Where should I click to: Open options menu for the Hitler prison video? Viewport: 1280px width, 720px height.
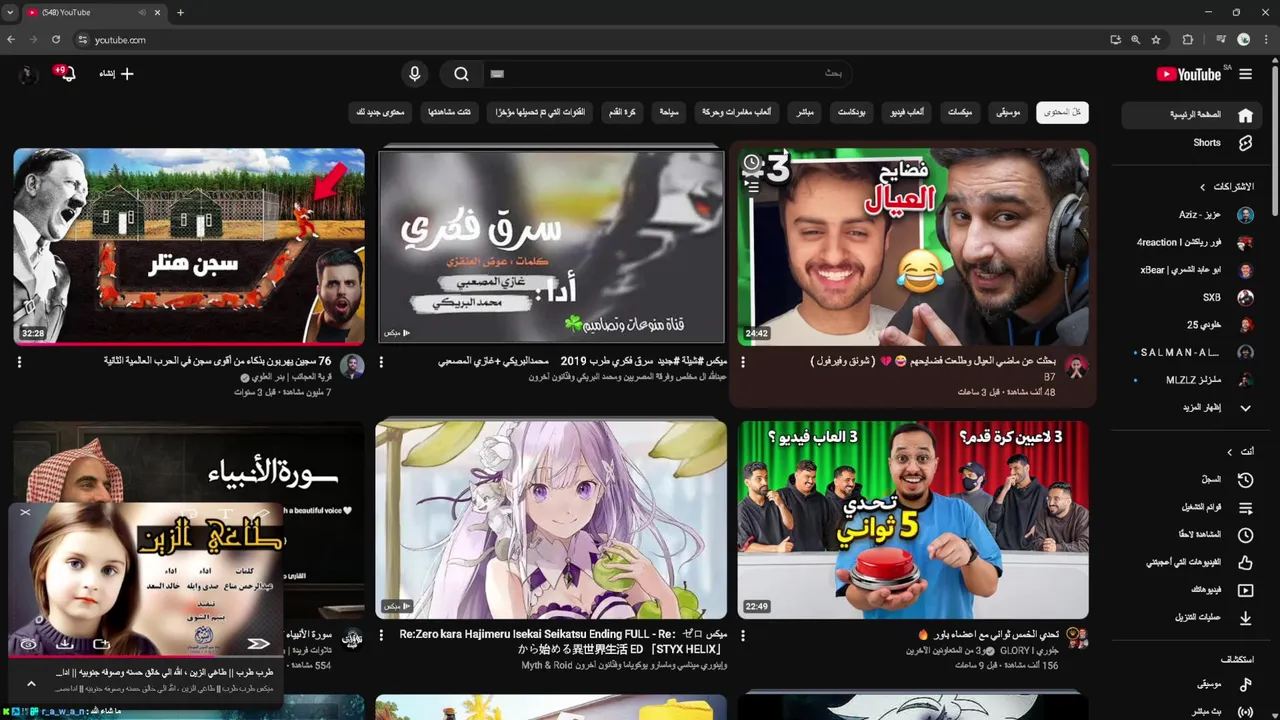click(x=19, y=362)
